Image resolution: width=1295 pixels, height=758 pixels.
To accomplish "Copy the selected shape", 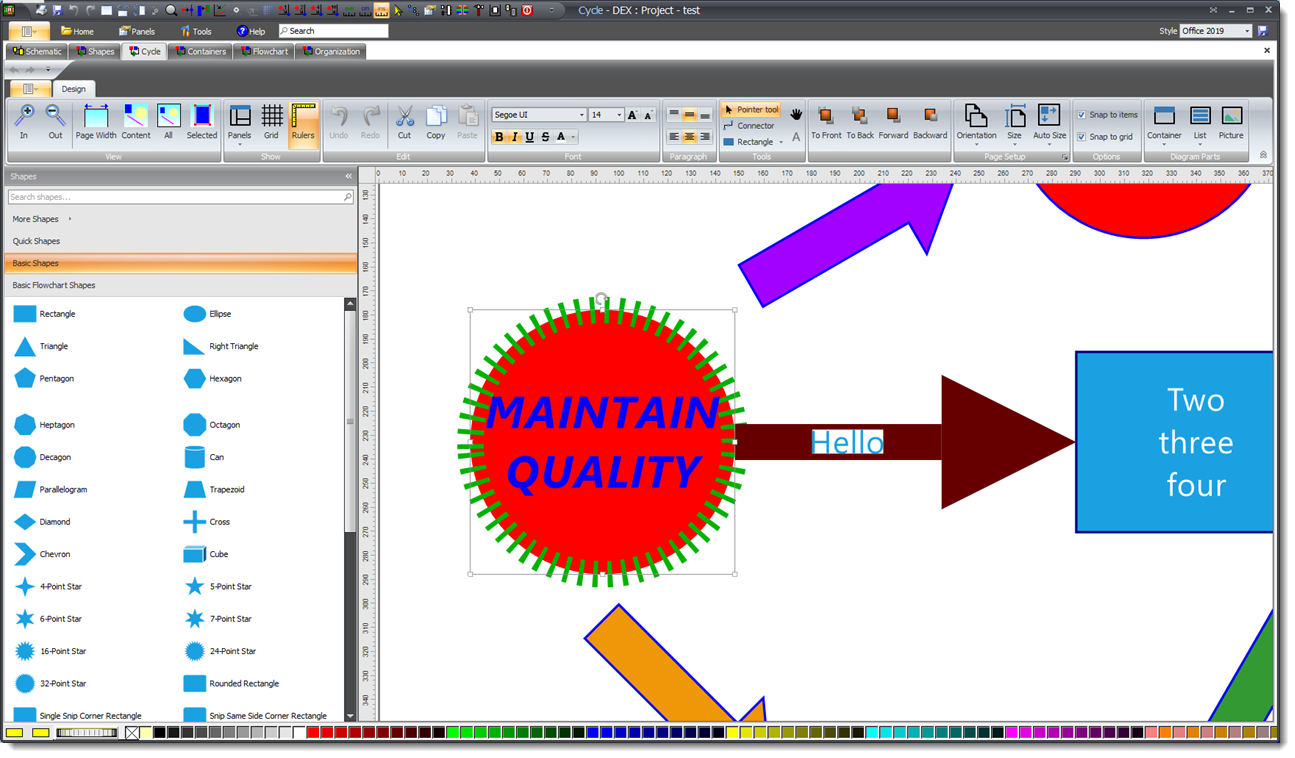I will [436, 121].
